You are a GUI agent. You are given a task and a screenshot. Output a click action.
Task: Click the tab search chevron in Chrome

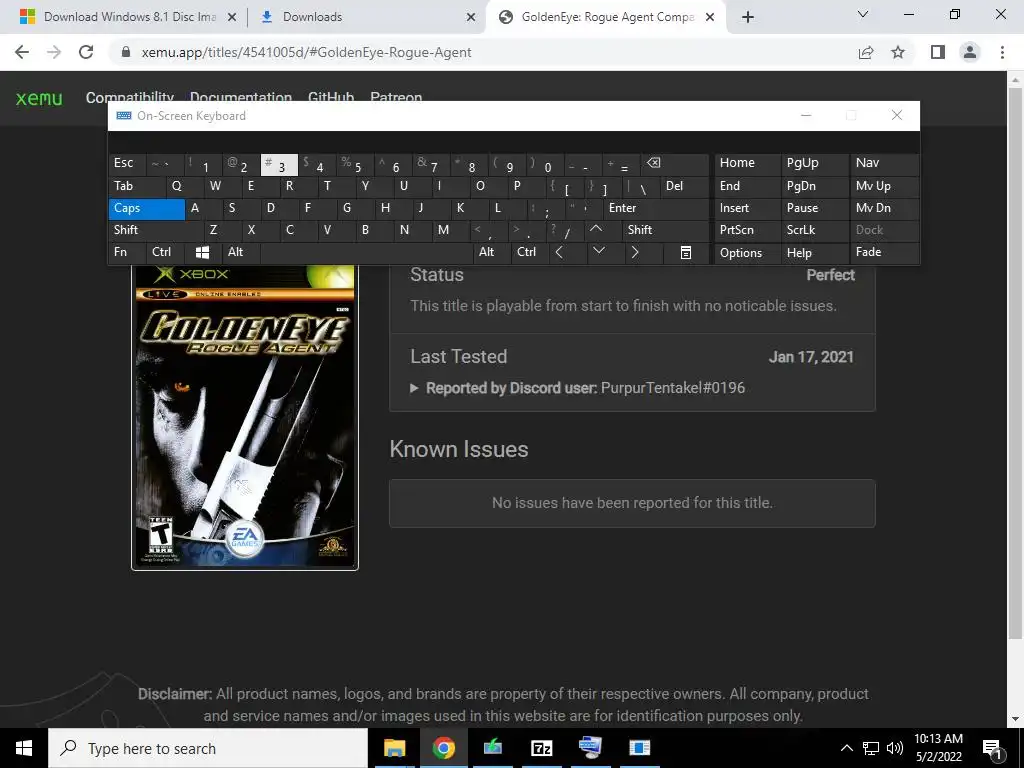point(863,14)
